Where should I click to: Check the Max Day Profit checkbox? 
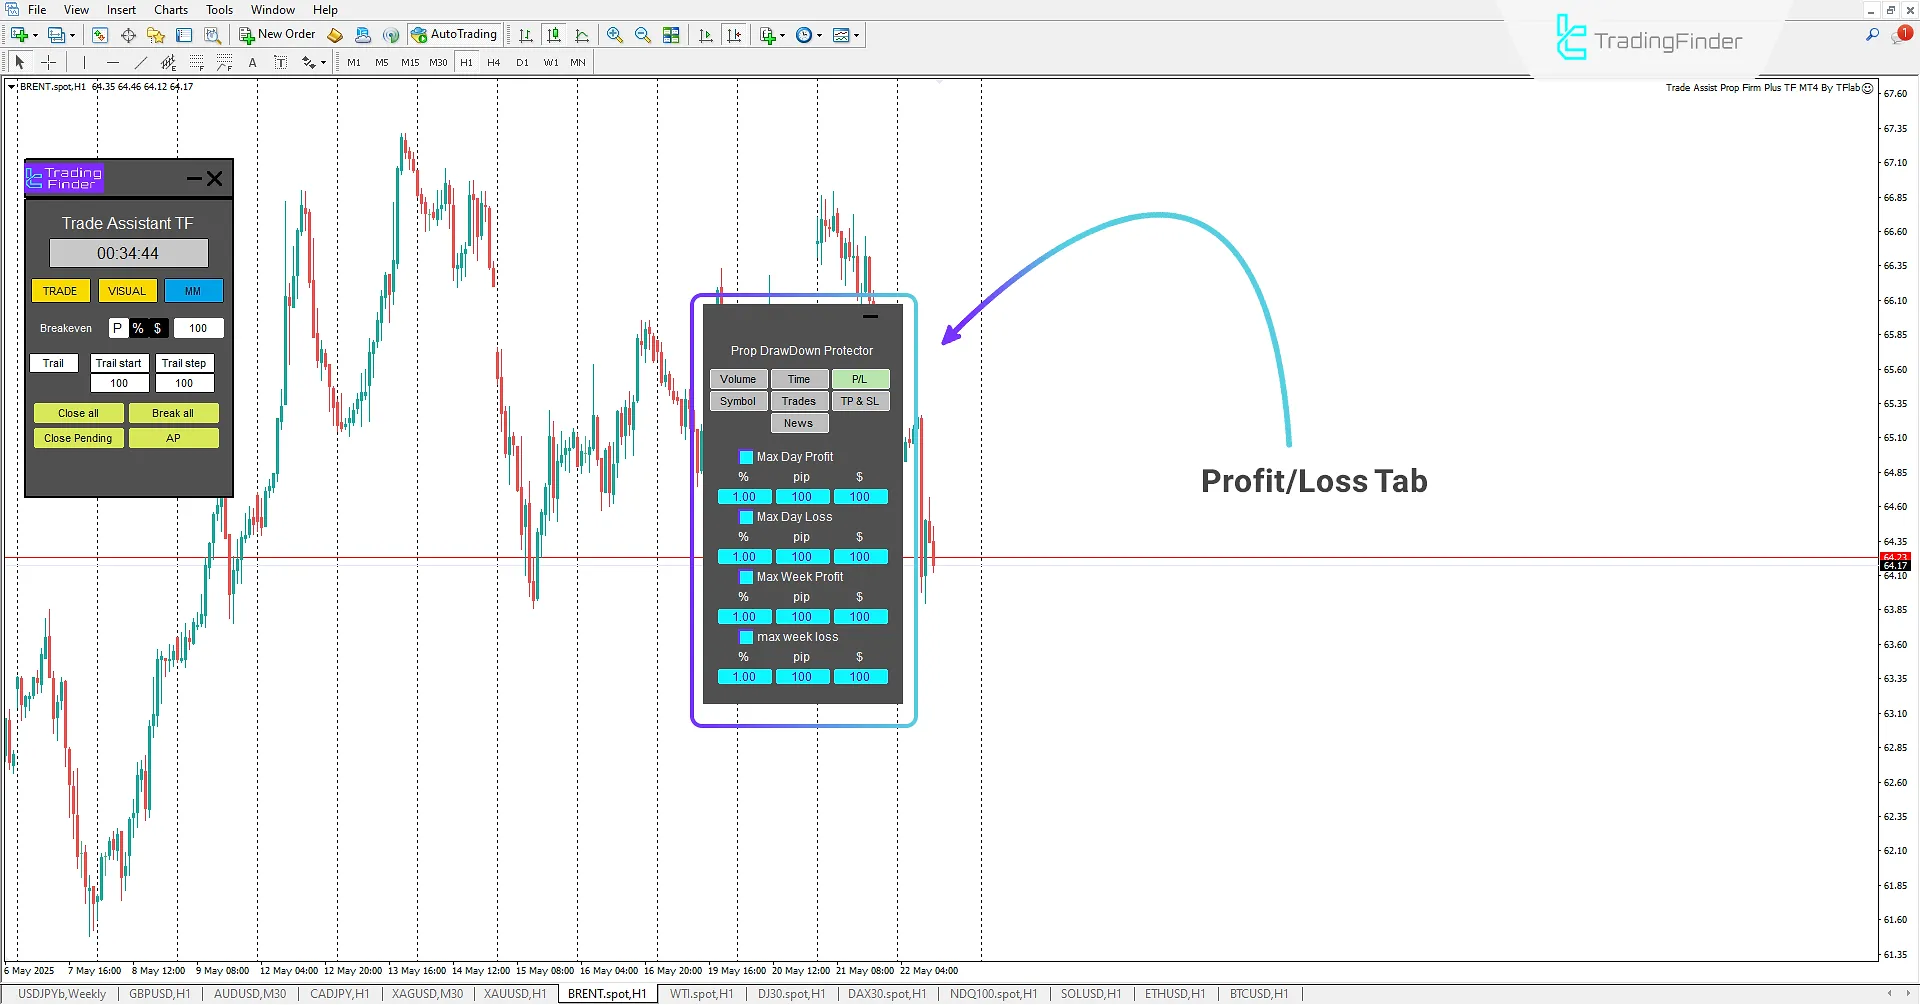746,456
